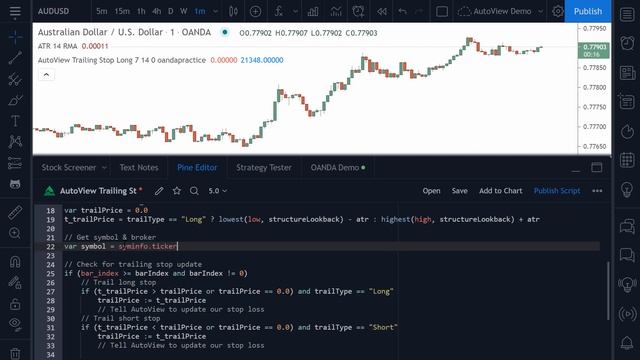The image size is (640, 360).
Task: Open the financials bar chart icon
Action: [313, 11]
